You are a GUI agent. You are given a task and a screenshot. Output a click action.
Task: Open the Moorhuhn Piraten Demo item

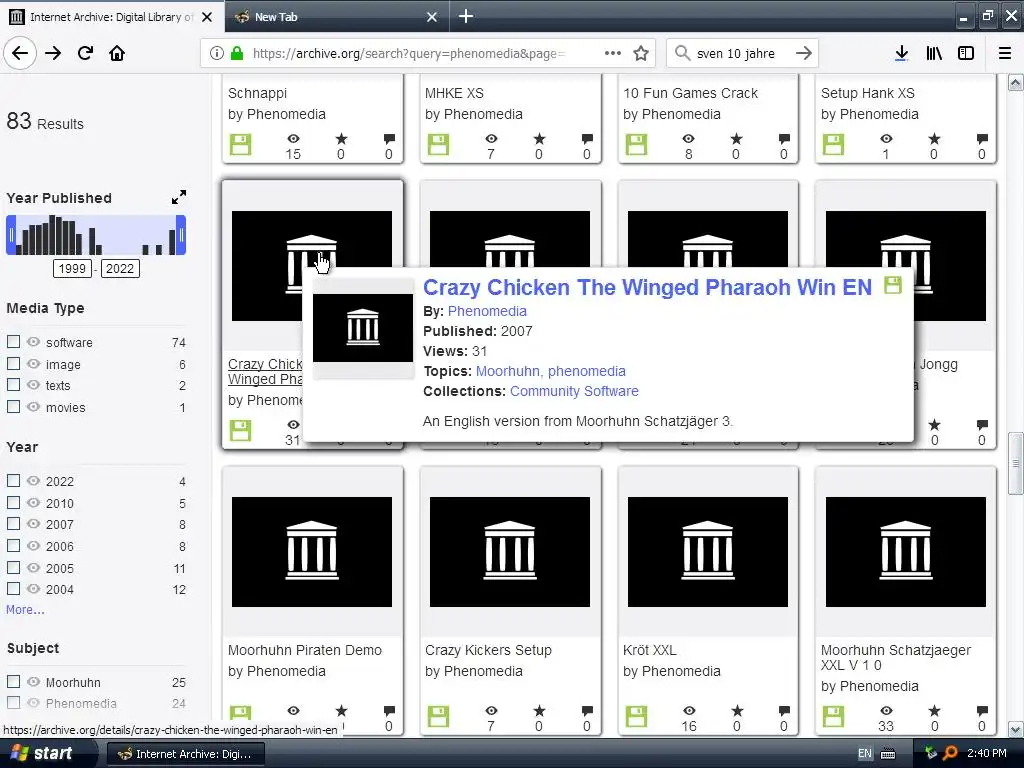[305, 650]
